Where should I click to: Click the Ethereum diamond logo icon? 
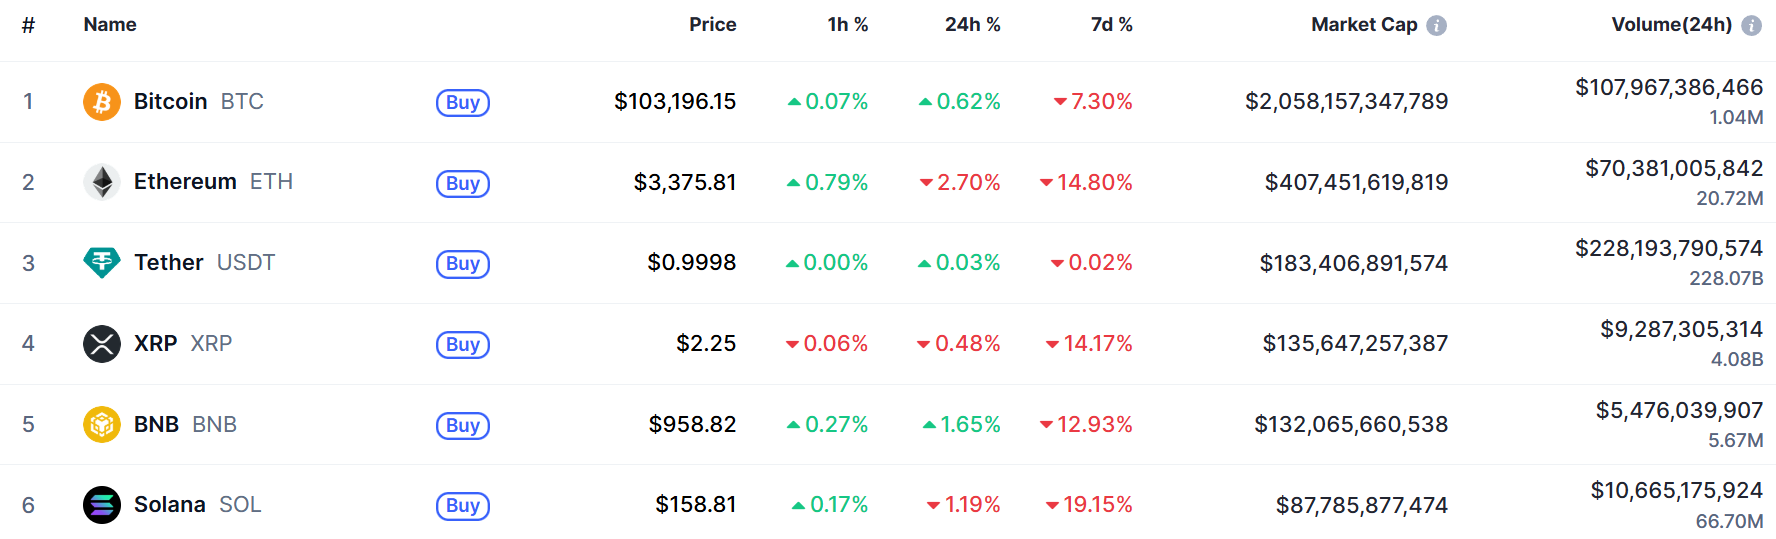click(101, 182)
